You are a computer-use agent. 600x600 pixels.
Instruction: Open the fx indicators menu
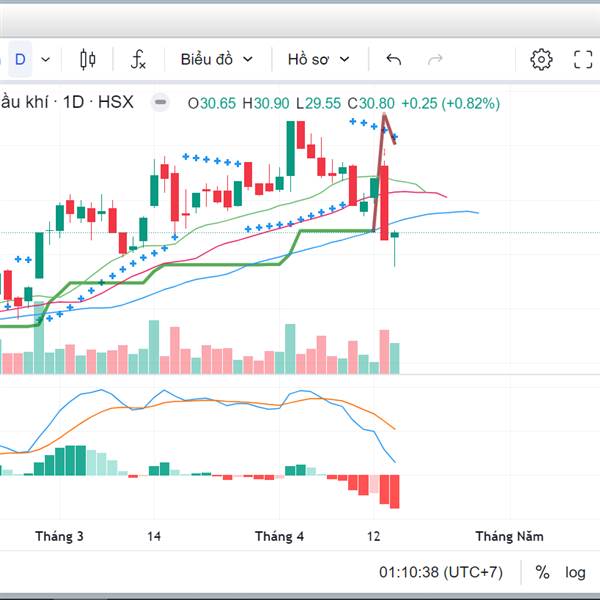pyautogui.click(x=138, y=60)
